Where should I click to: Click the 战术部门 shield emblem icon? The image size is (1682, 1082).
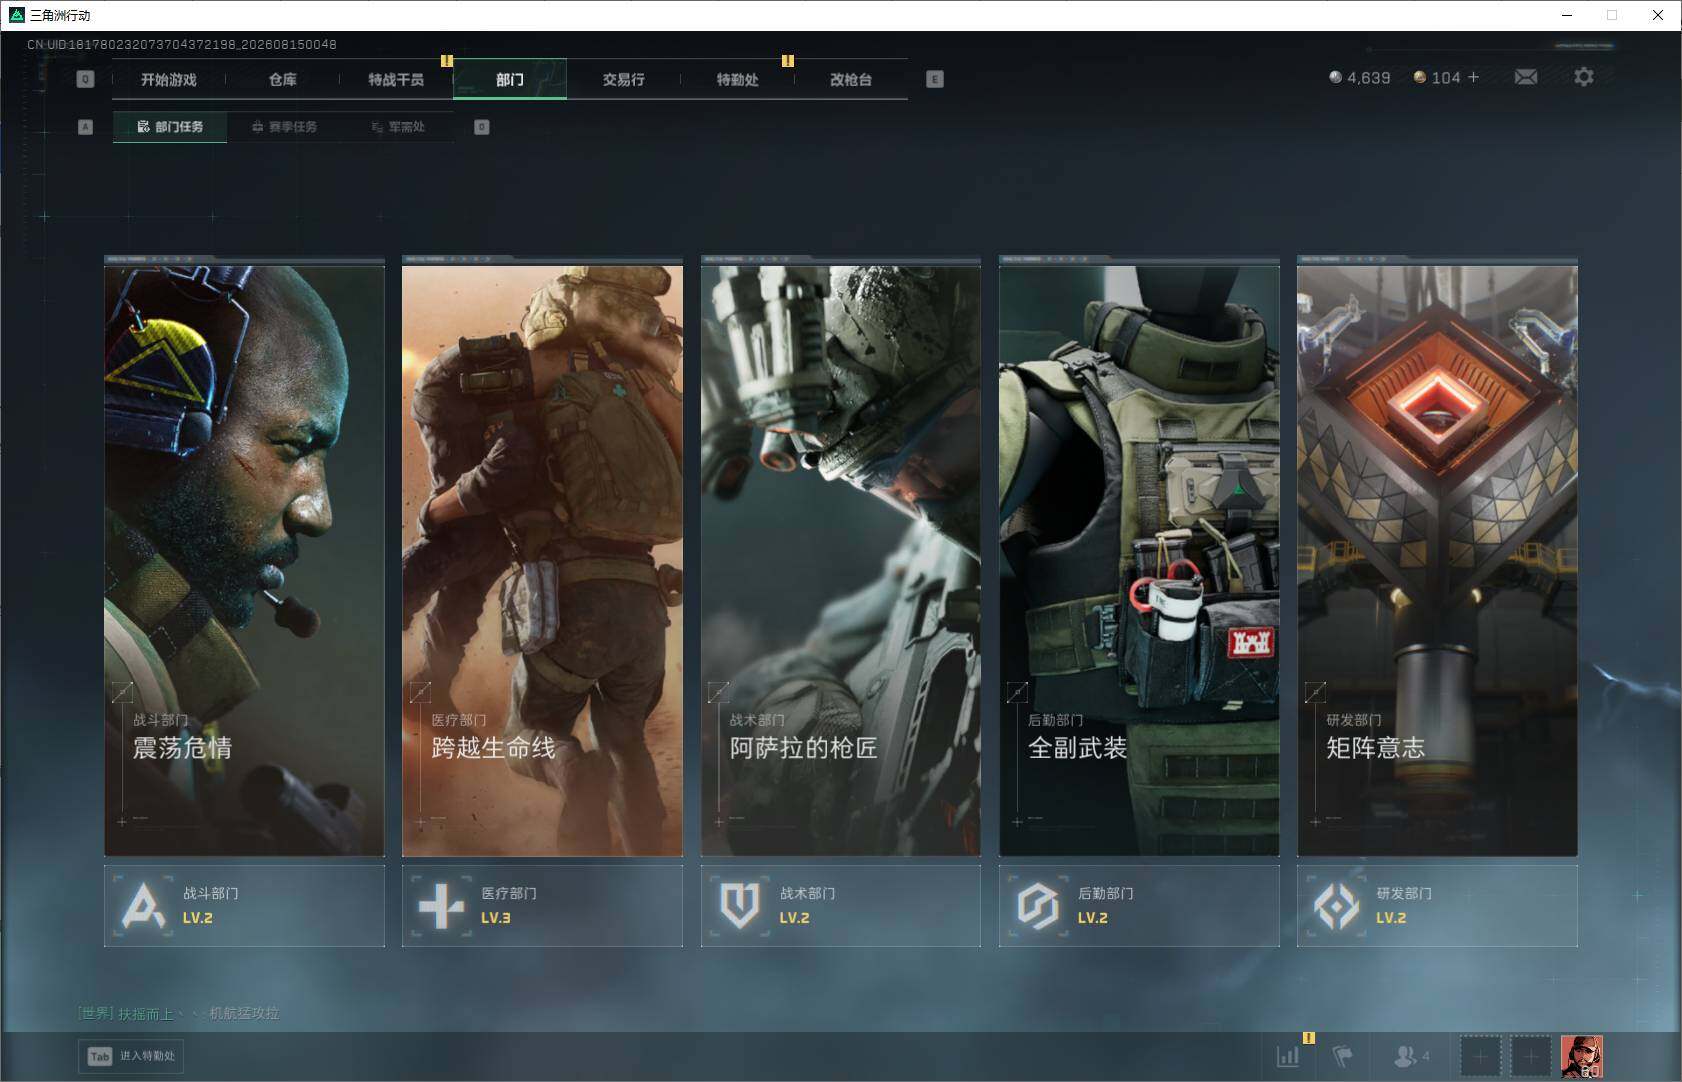point(740,906)
